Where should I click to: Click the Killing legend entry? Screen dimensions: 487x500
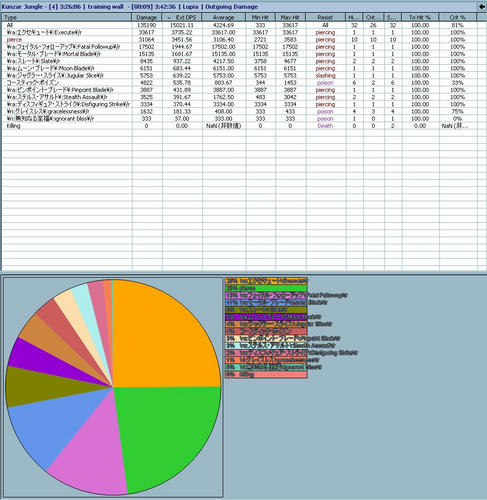click(266, 374)
